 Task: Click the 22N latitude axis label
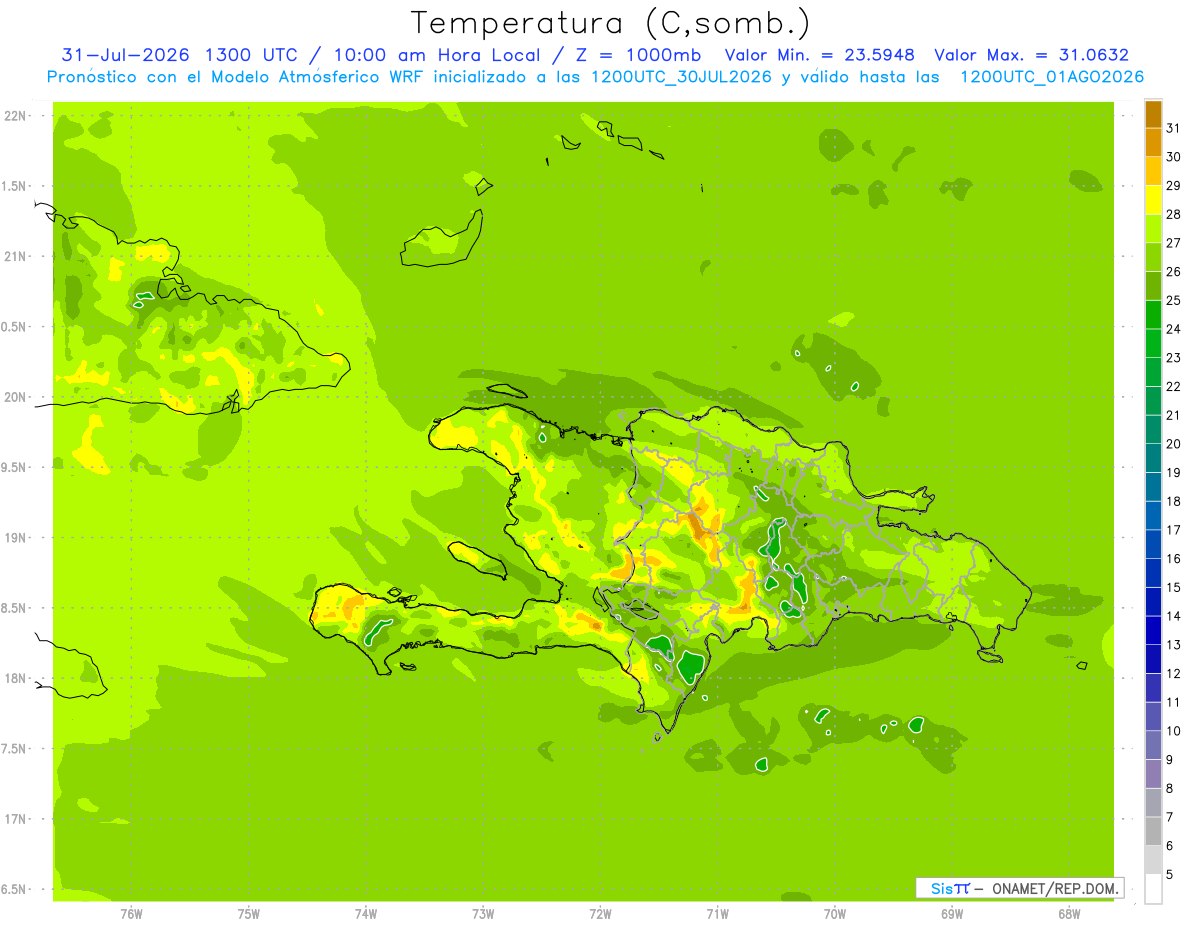click(x=14, y=115)
